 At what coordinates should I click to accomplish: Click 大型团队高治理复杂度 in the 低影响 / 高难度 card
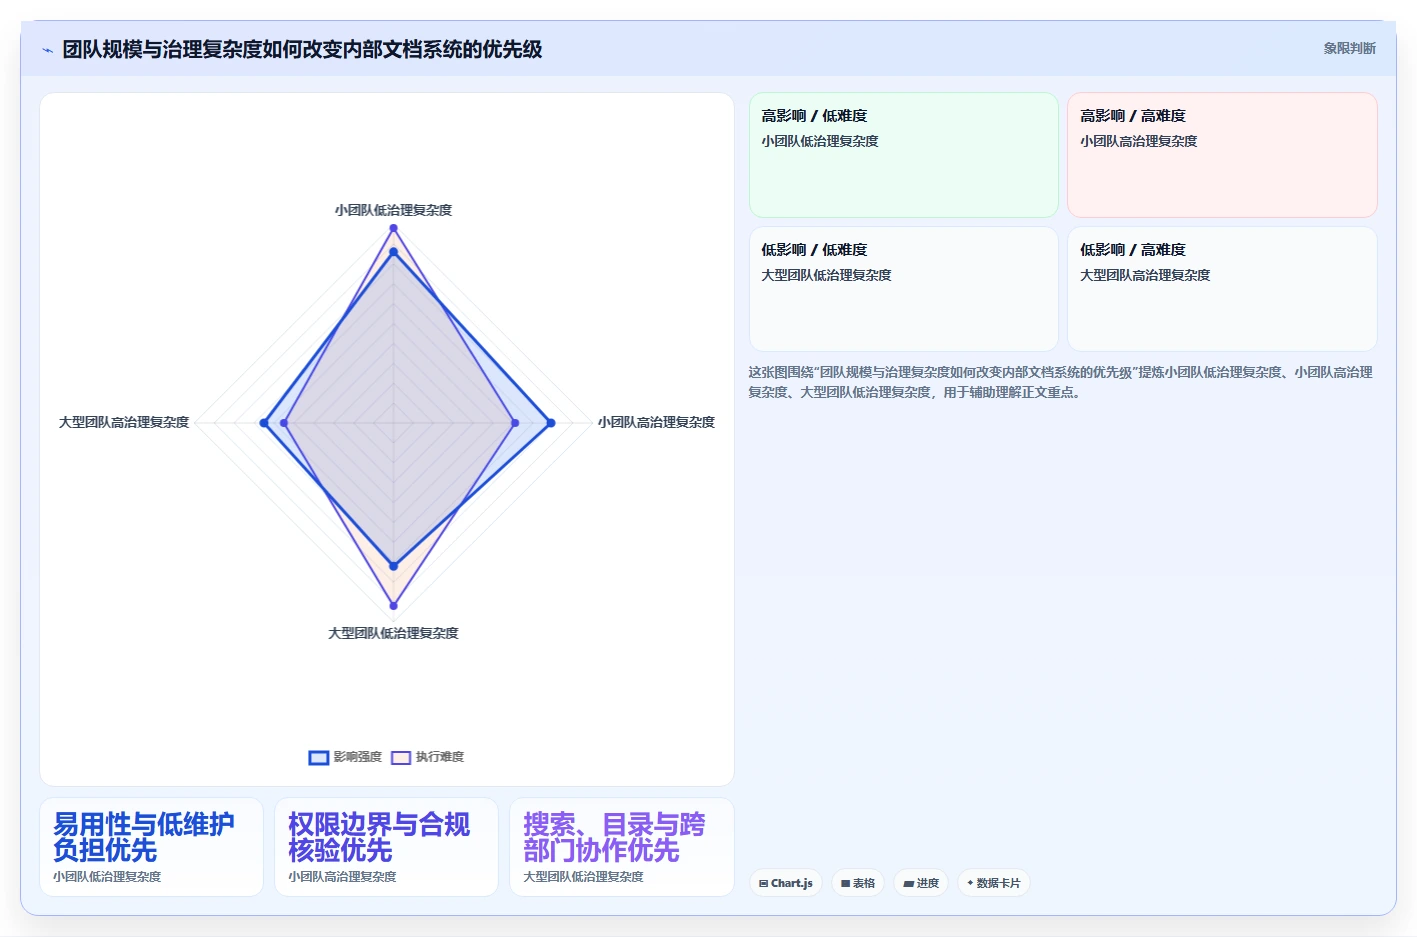[x=1145, y=275]
